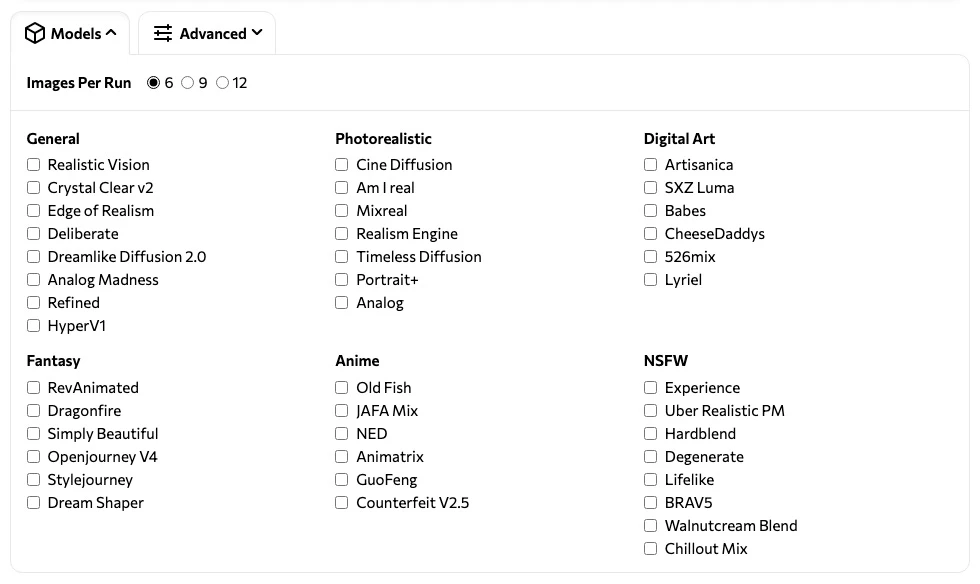Enable the Realistic Vision model
This screenshot has width=980, height=584.
[34, 165]
